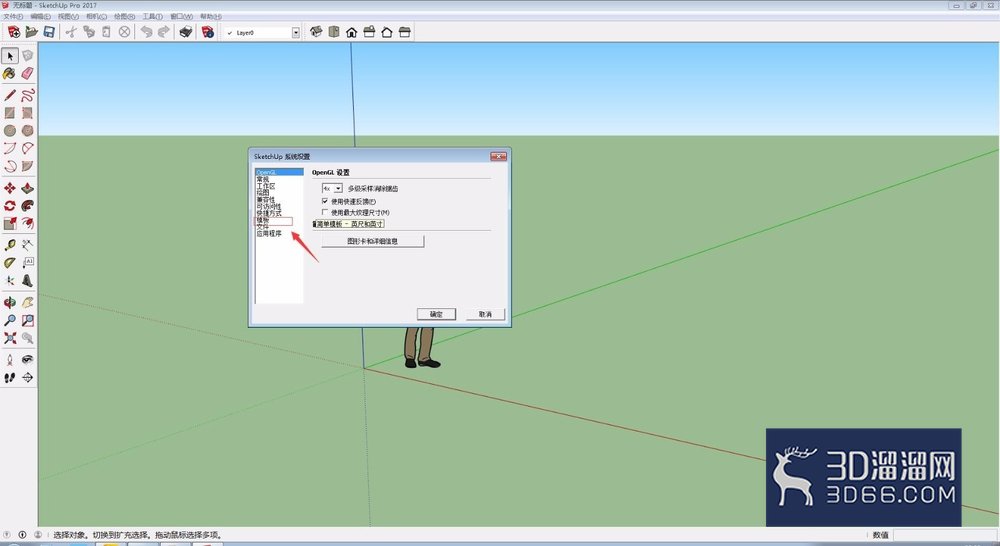
Task: Choose the Offset tool
Action: (x=27, y=223)
